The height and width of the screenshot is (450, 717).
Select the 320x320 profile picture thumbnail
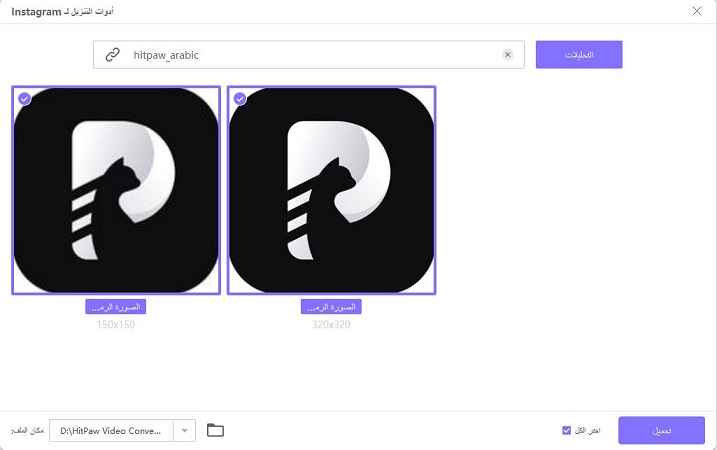332,190
